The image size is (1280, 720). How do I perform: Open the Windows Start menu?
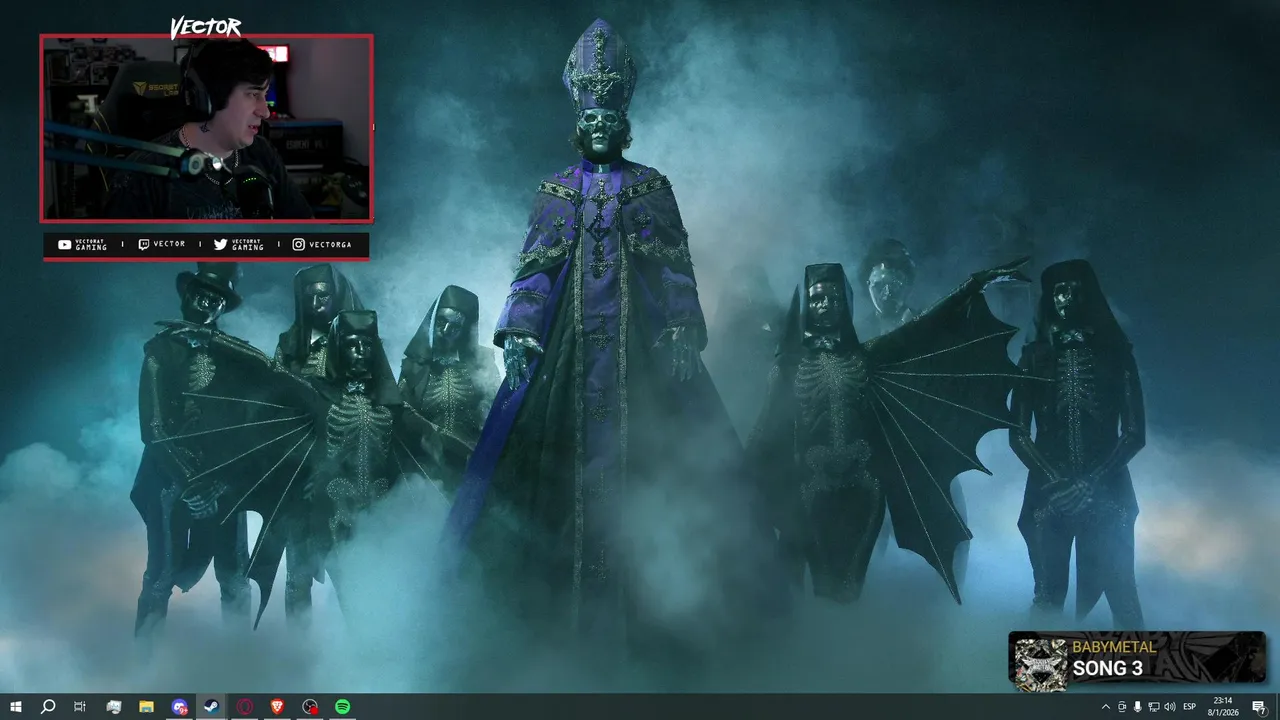(x=15, y=707)
